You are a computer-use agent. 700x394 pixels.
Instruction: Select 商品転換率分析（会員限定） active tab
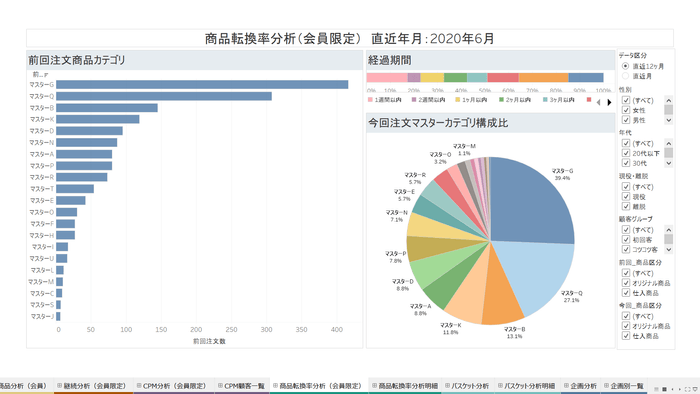click(x=319, y=386)
